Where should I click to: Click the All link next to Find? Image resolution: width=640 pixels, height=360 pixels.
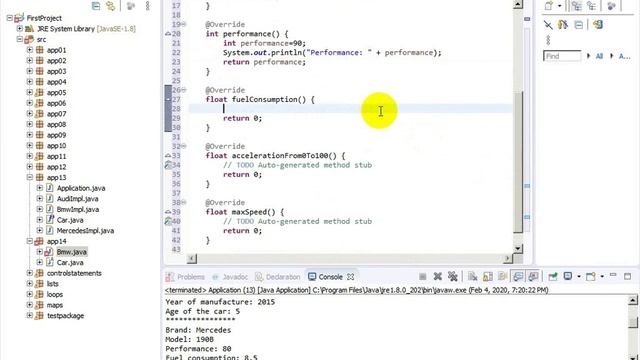click(x=599, y=56)
